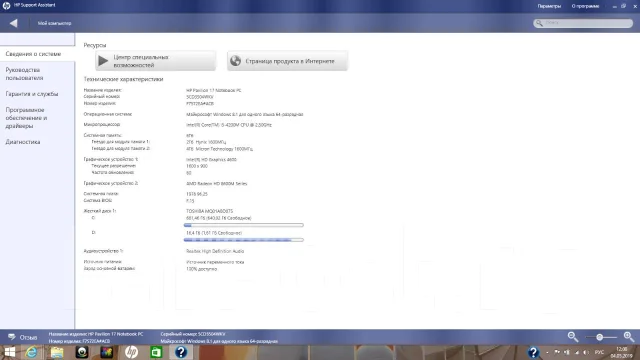Open Гарантия и службы section
The height and width of the screenshot is (360, 640).
(32, 94)
